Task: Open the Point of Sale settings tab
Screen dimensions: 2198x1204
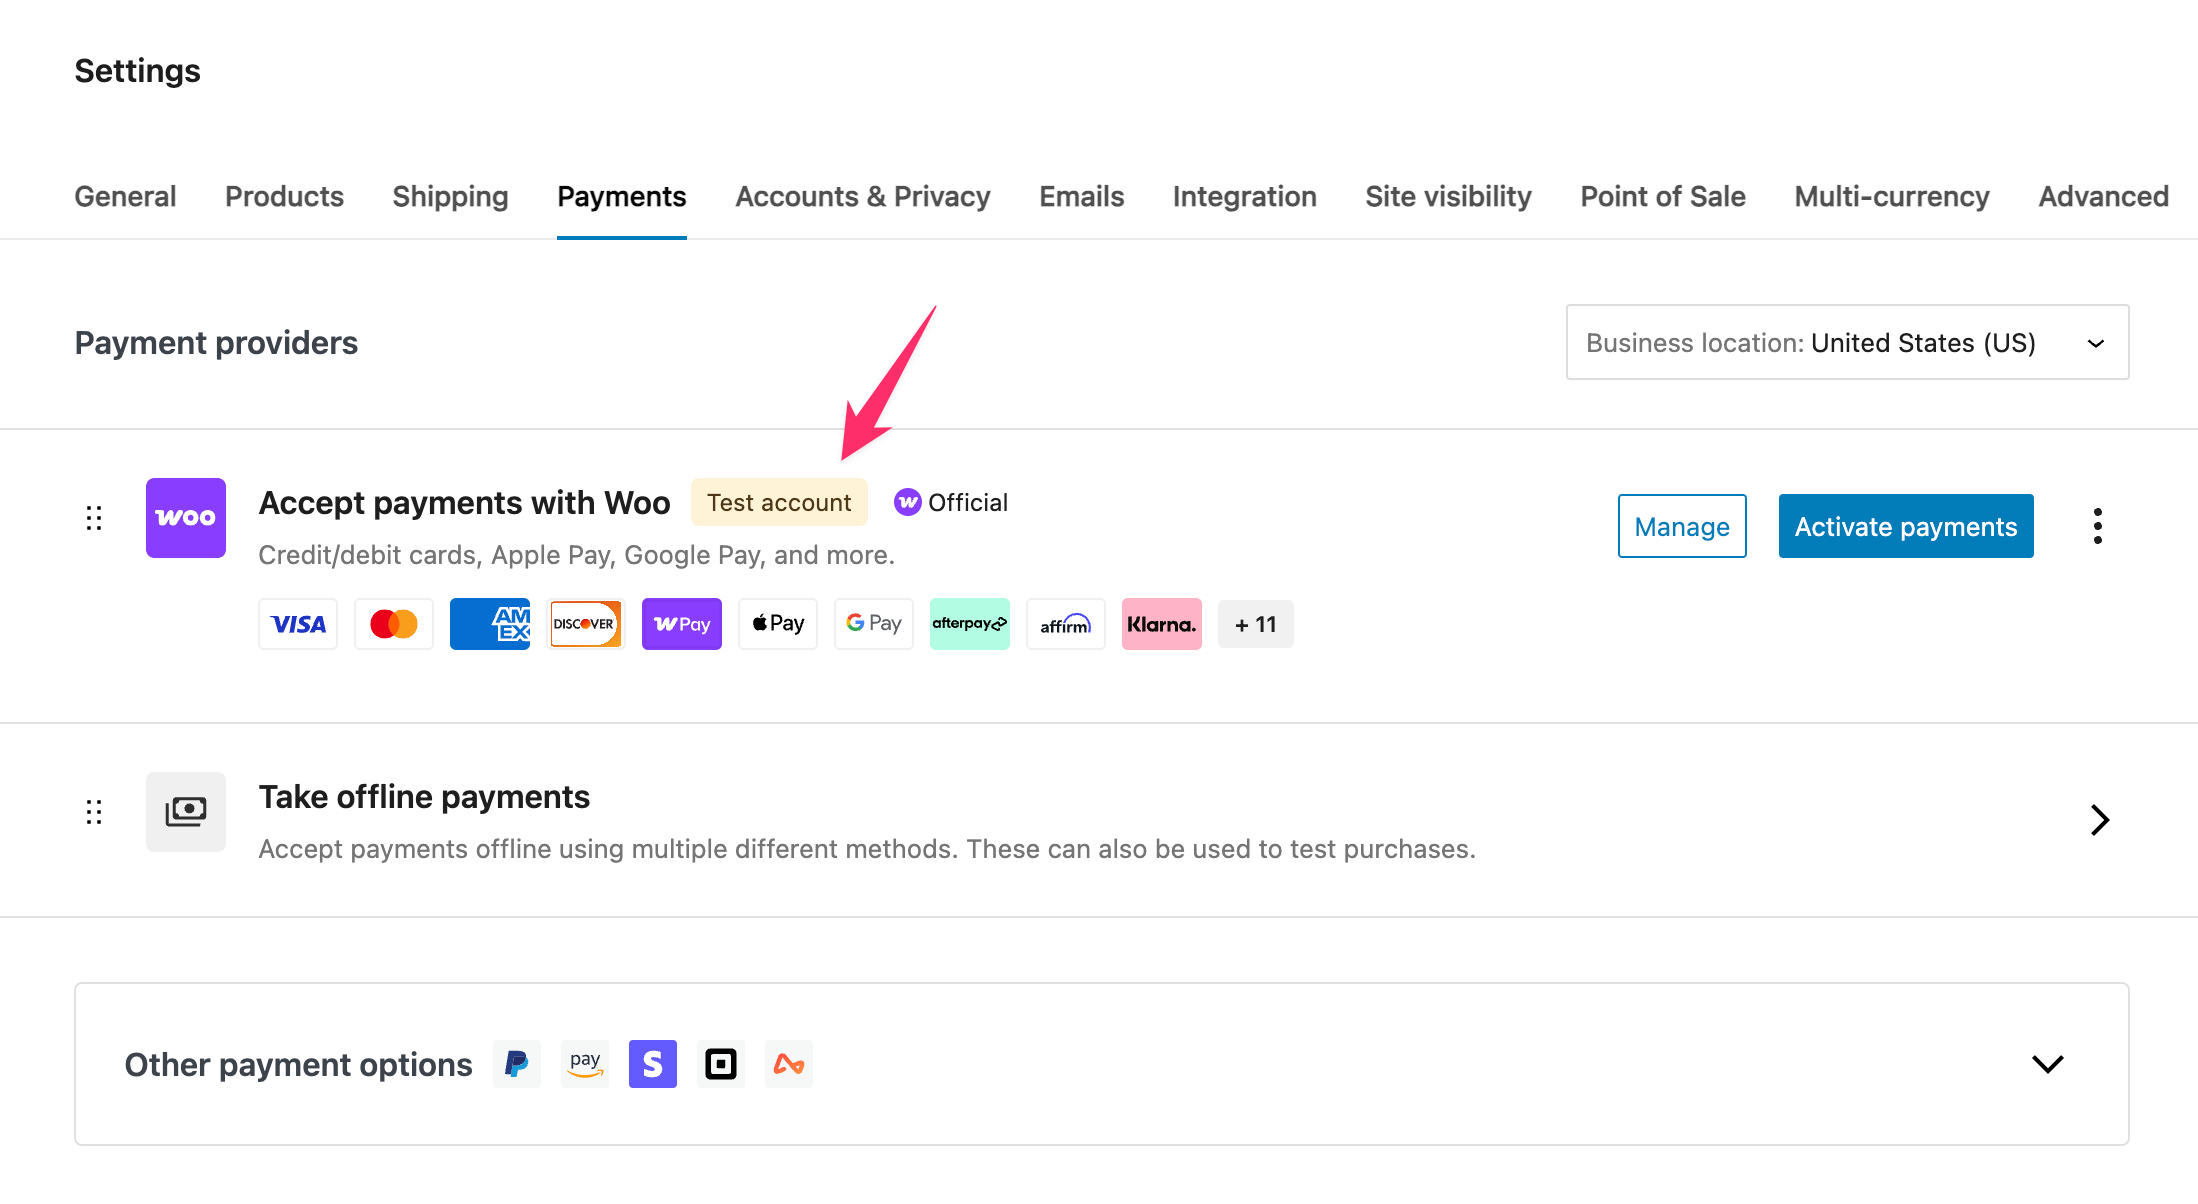Action: [x=1662, y=196]
